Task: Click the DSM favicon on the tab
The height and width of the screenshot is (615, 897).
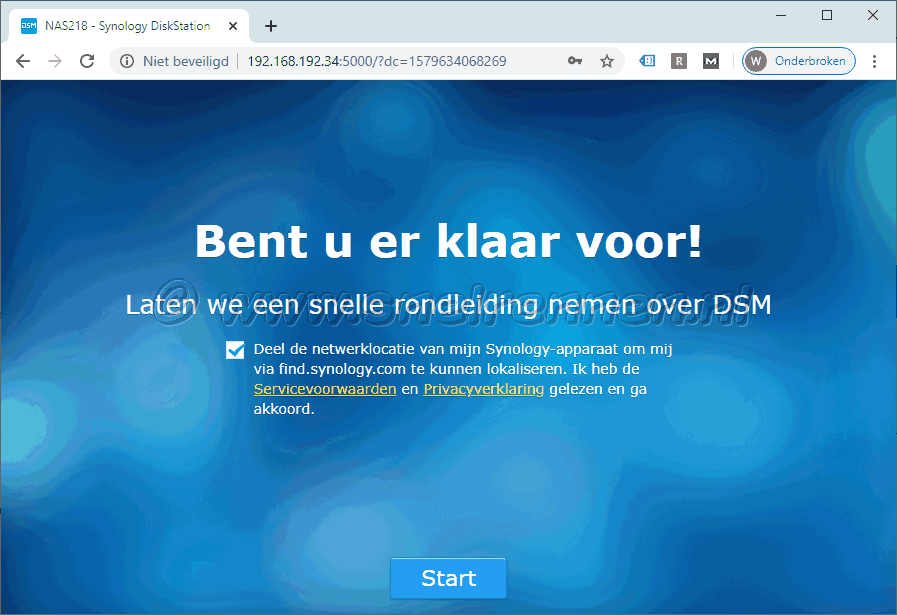Action: (29, 26)
